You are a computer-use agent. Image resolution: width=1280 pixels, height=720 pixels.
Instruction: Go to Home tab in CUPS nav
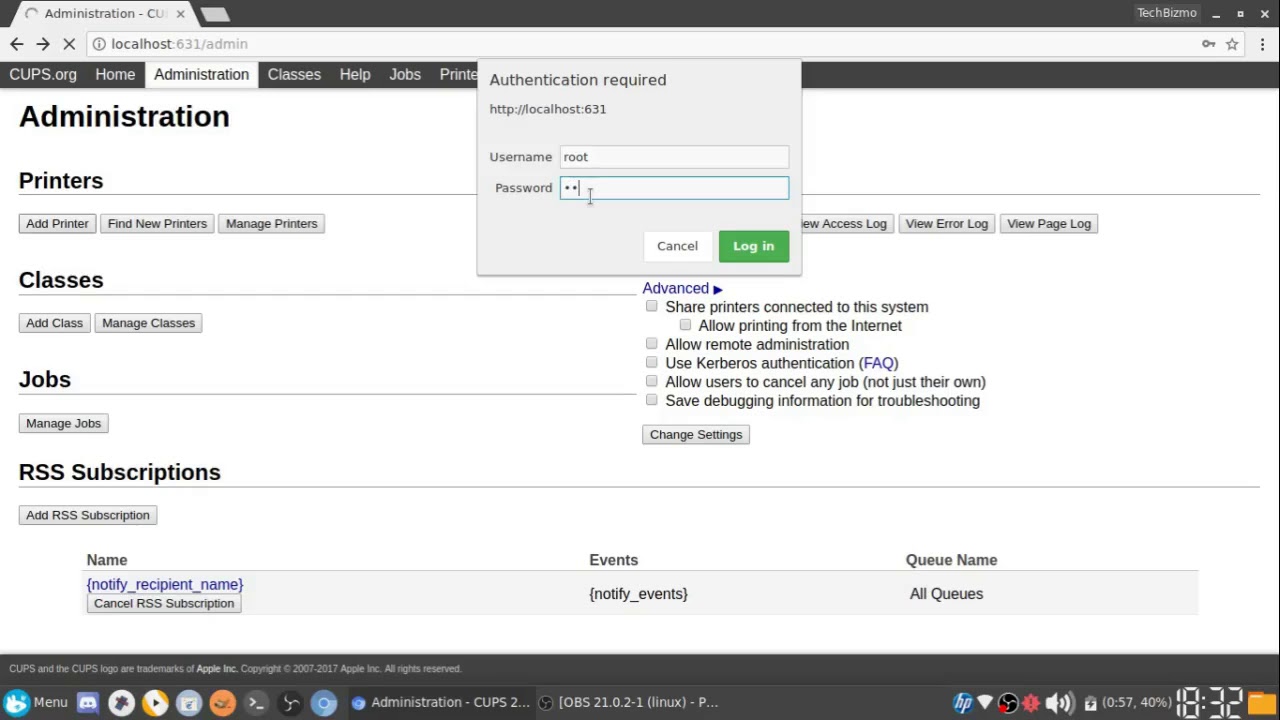(115, 75)
